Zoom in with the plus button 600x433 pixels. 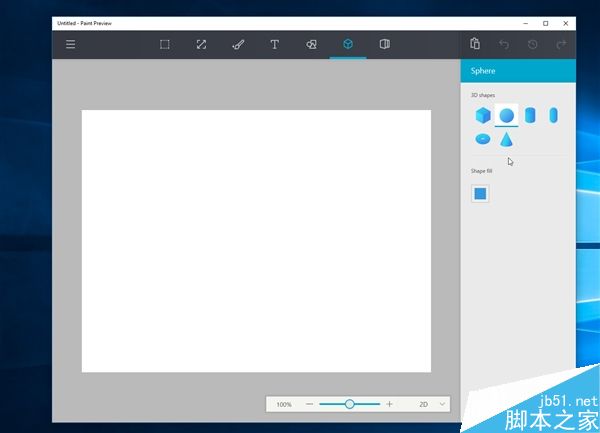point(390,404)
